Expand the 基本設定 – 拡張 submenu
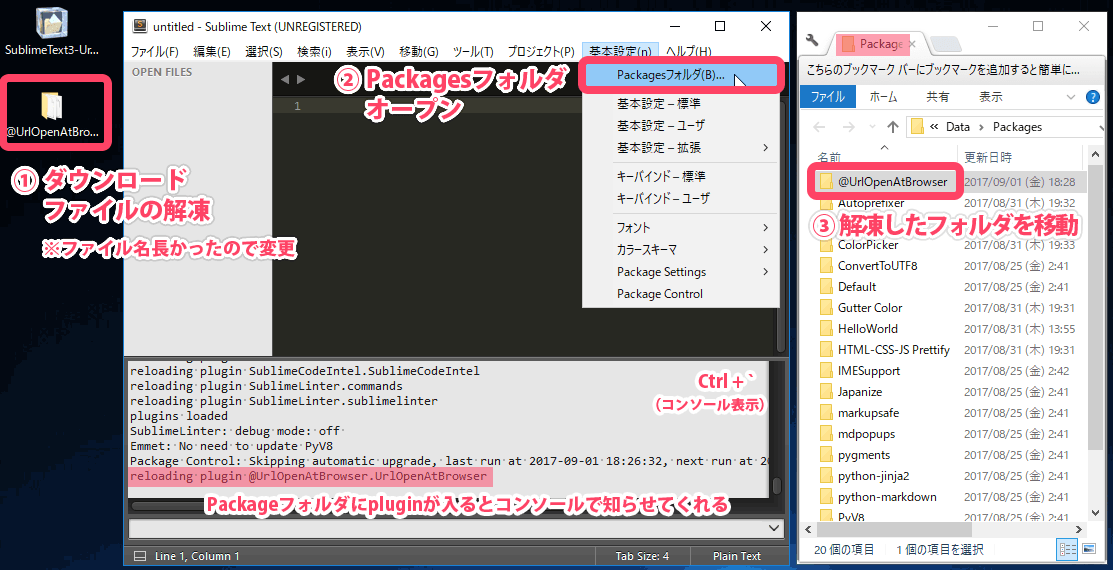 click(681, 148)
